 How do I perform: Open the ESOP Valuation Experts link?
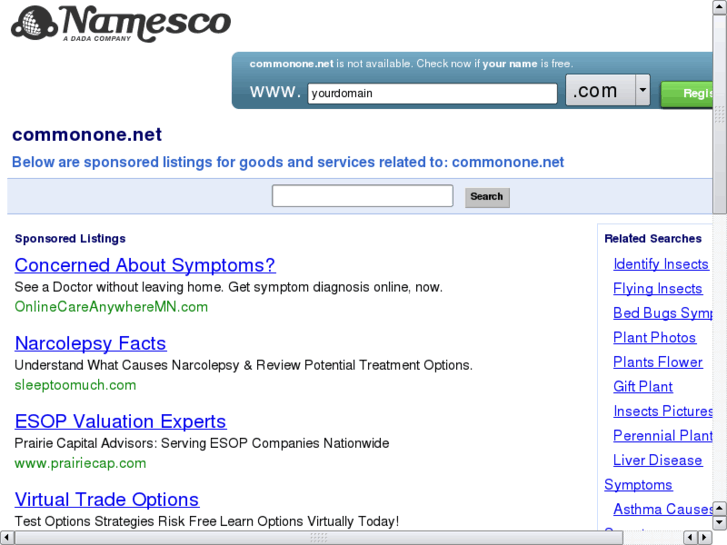coord(121,422)
